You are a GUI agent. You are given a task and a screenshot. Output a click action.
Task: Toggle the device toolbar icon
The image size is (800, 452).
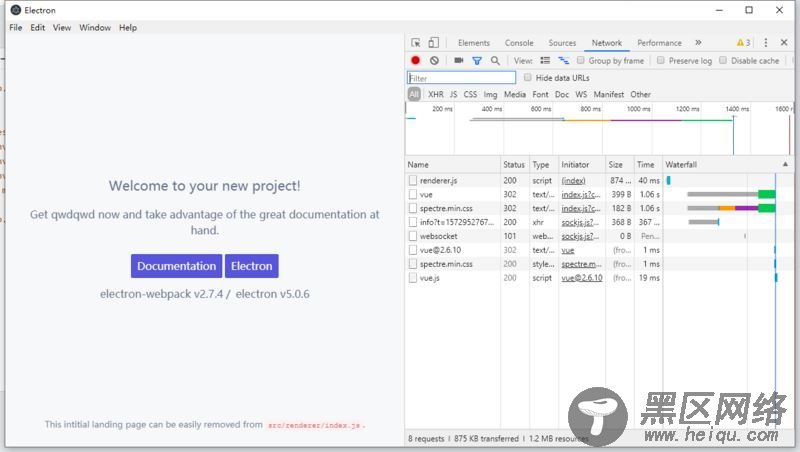[433, 43]
